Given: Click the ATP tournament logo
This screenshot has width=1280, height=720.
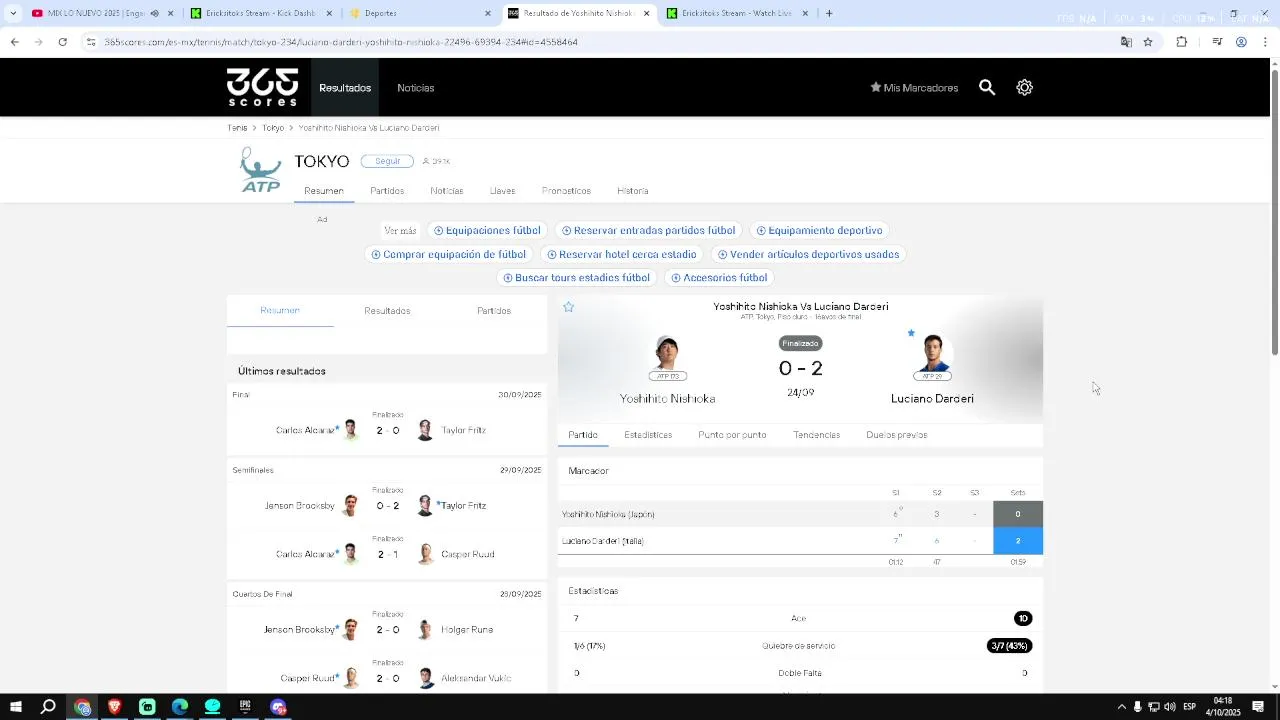Looking at the screenshot, I should (x=261, y=170).
